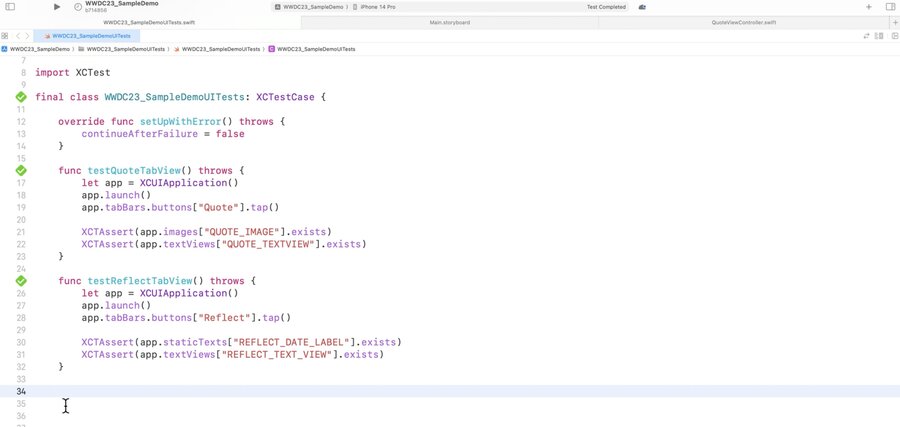Toggle the editor options lines icon
900x427 pixels.
(x=879, y=36)
